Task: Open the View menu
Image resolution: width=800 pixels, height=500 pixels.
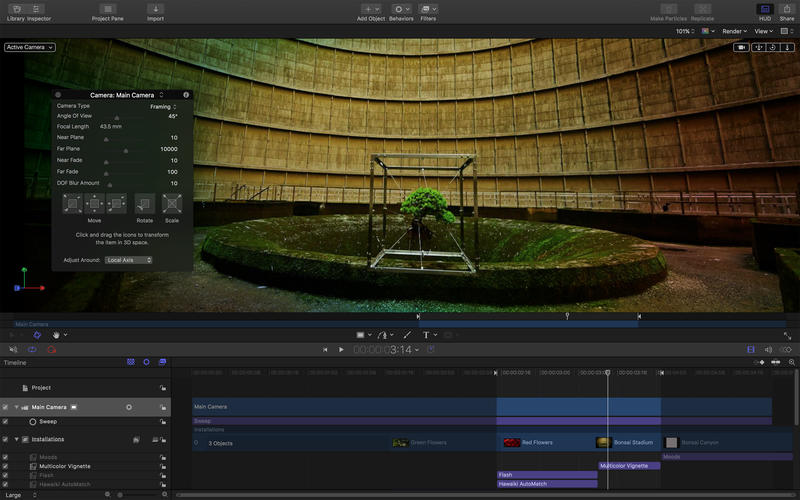Action: (763, 31)
